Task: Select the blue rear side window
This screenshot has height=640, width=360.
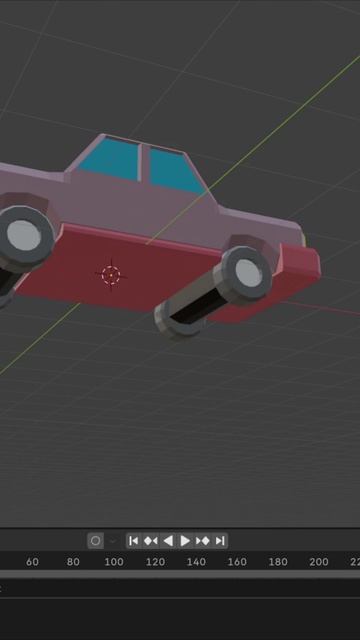Action: [x=110, y=159]
